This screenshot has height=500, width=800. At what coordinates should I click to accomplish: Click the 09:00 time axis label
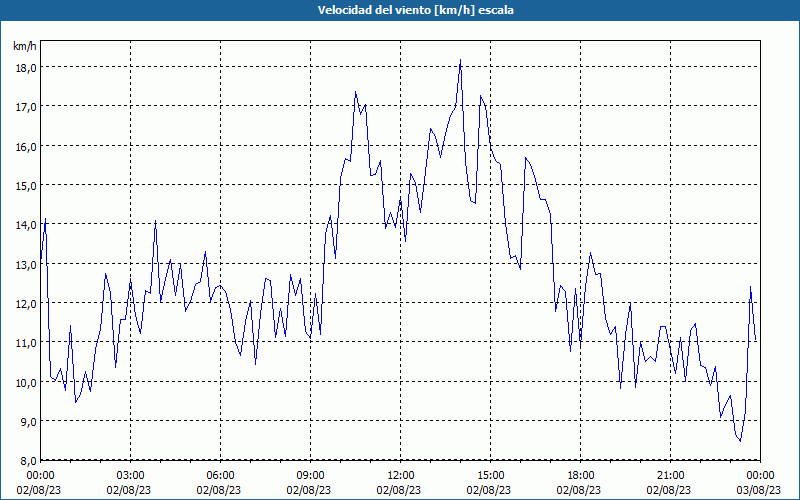[x=310, y=476]
